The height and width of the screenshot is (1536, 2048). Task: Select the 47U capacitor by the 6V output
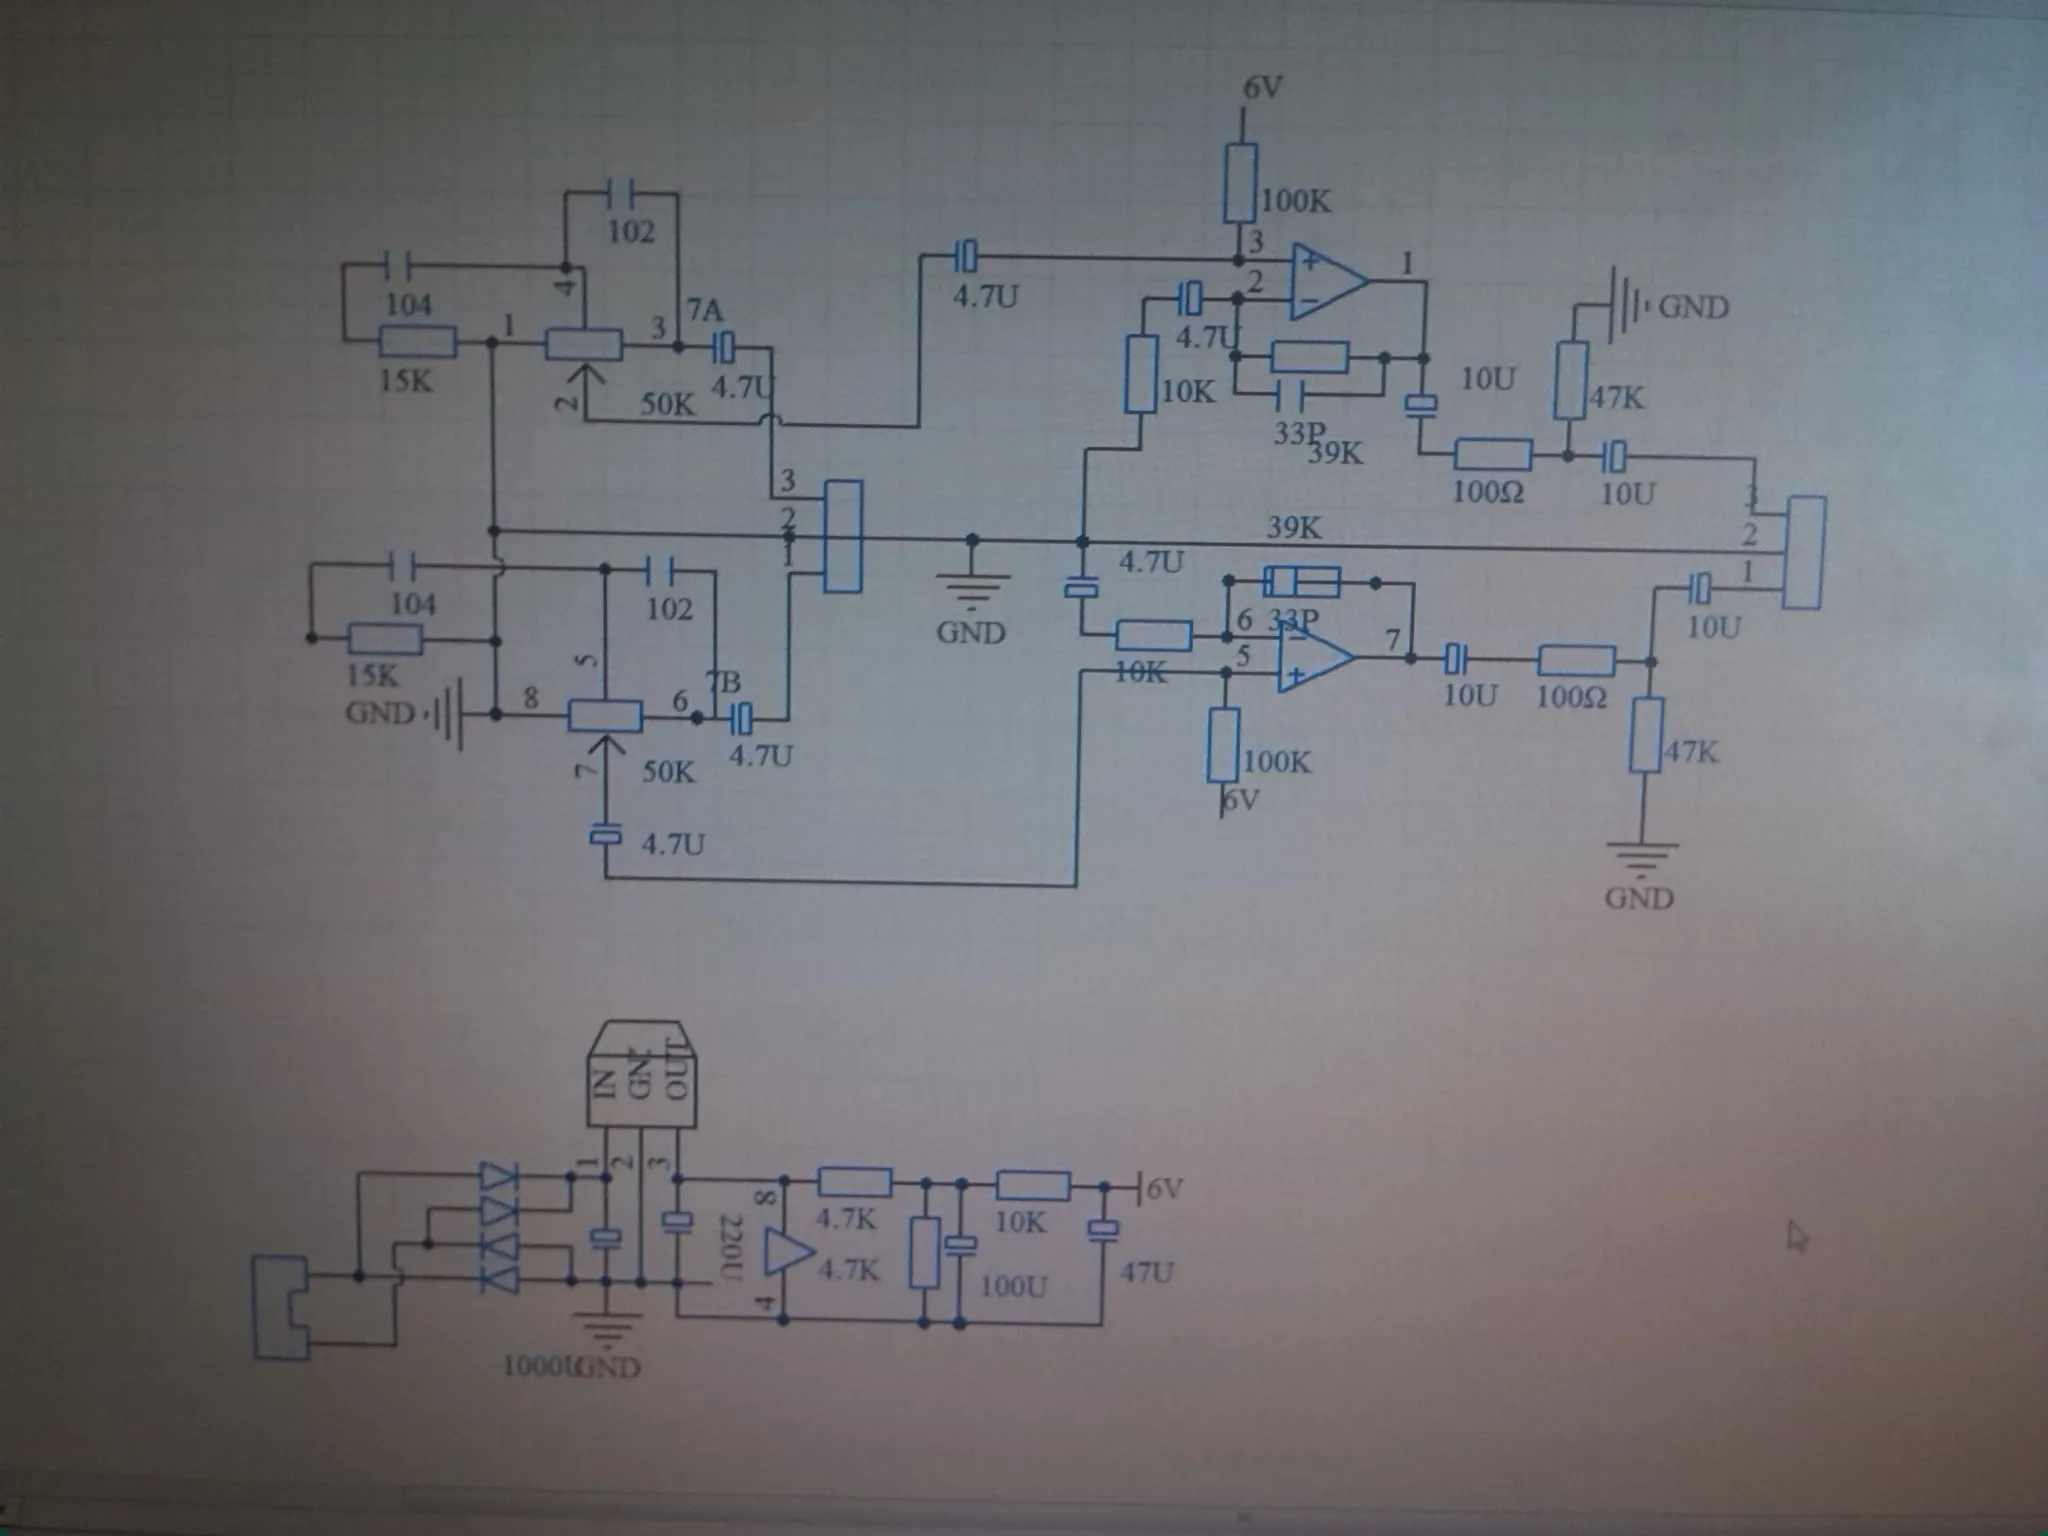point(1104,1231)
